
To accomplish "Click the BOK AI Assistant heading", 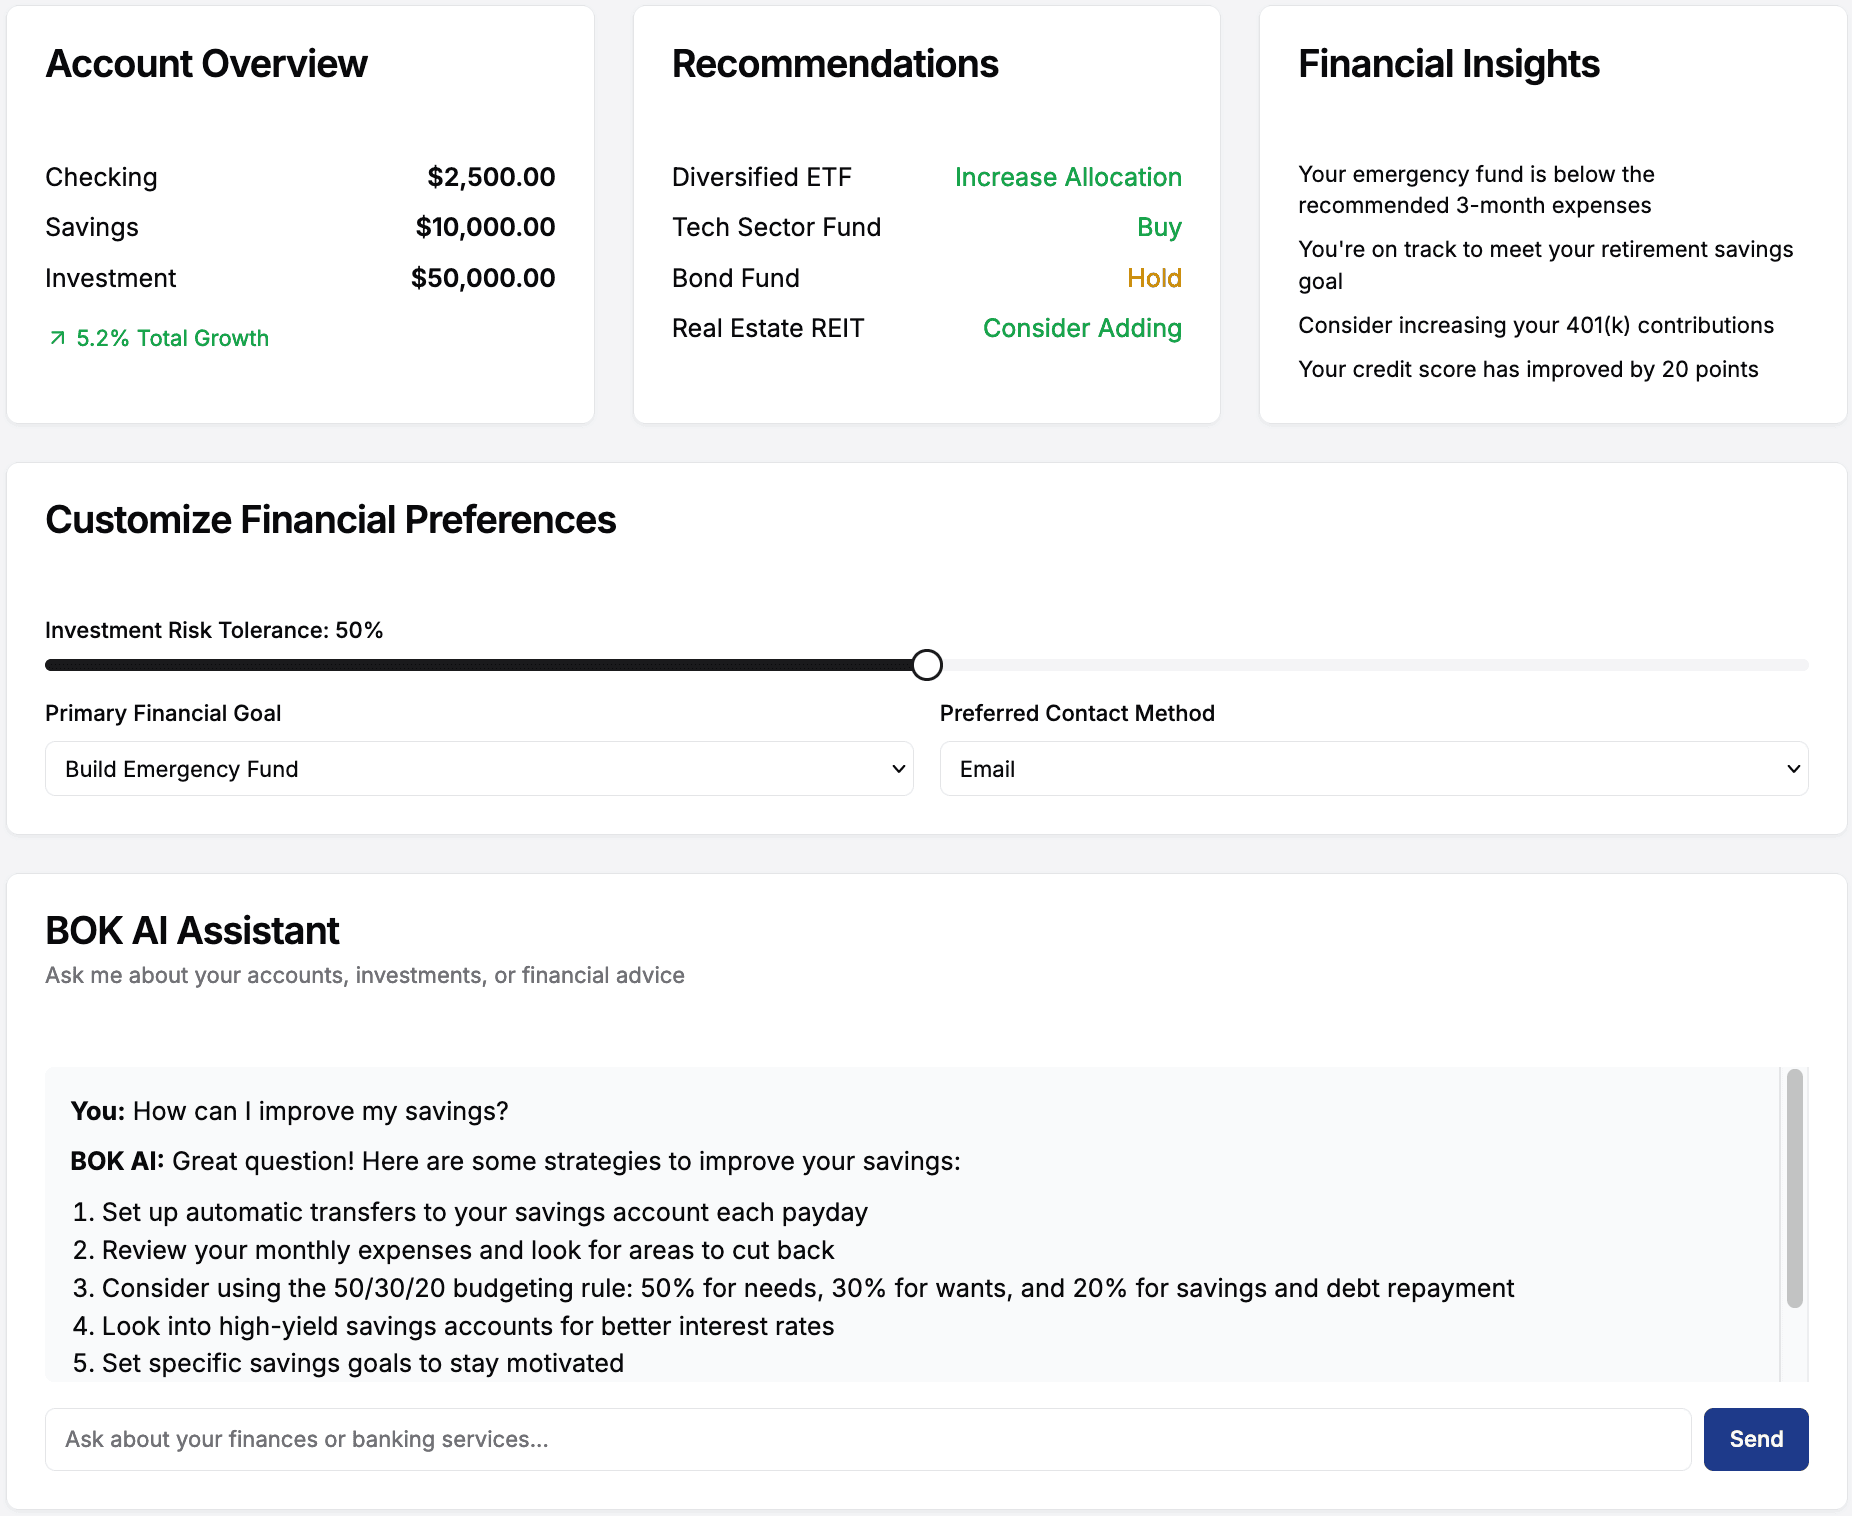I will click(192, 931).
